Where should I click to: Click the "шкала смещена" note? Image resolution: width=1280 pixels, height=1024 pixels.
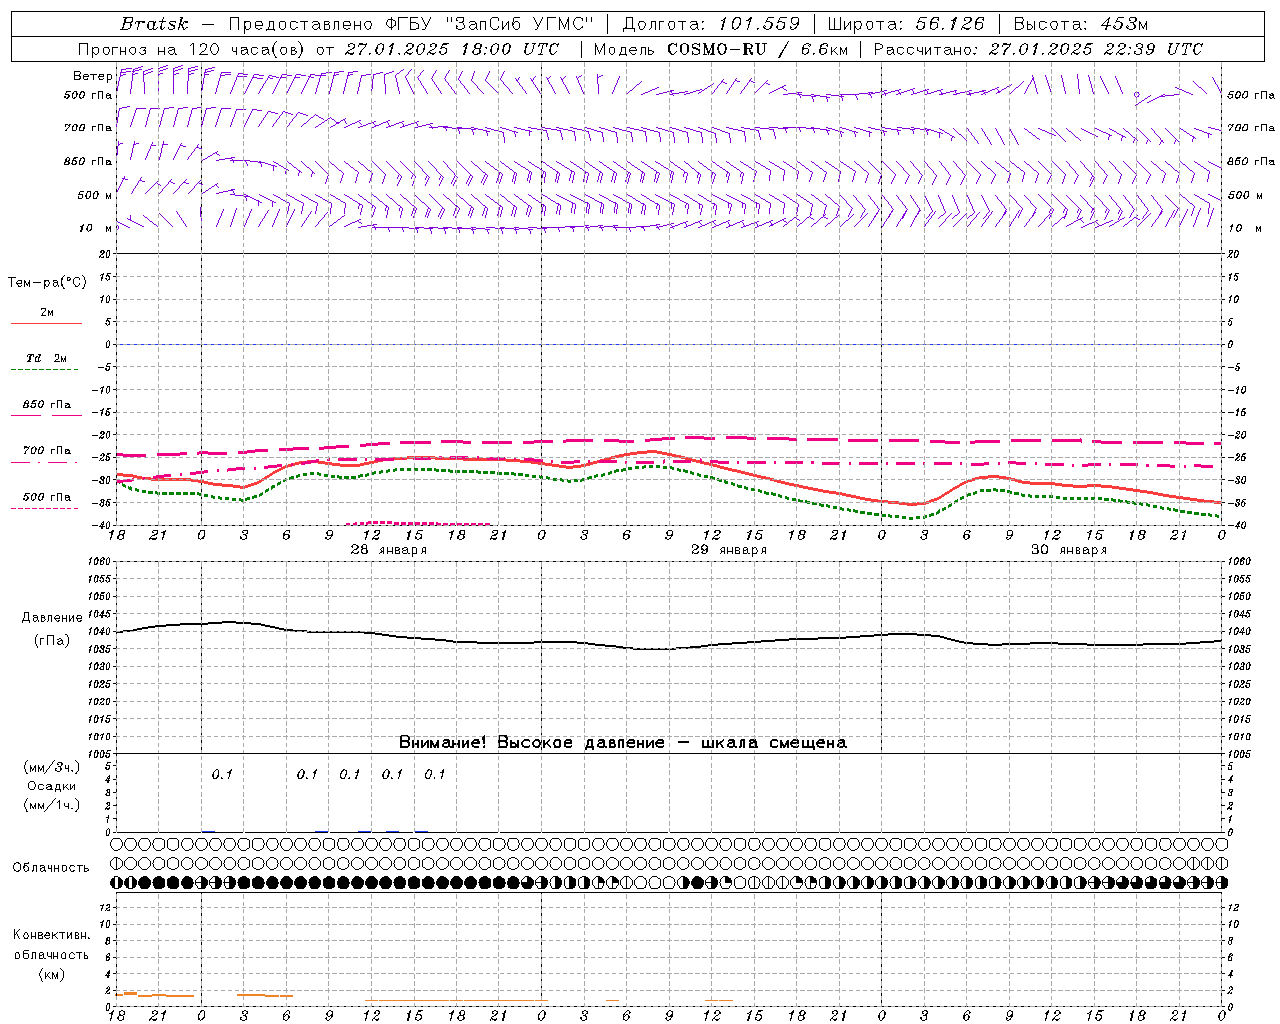pos(774,742)
